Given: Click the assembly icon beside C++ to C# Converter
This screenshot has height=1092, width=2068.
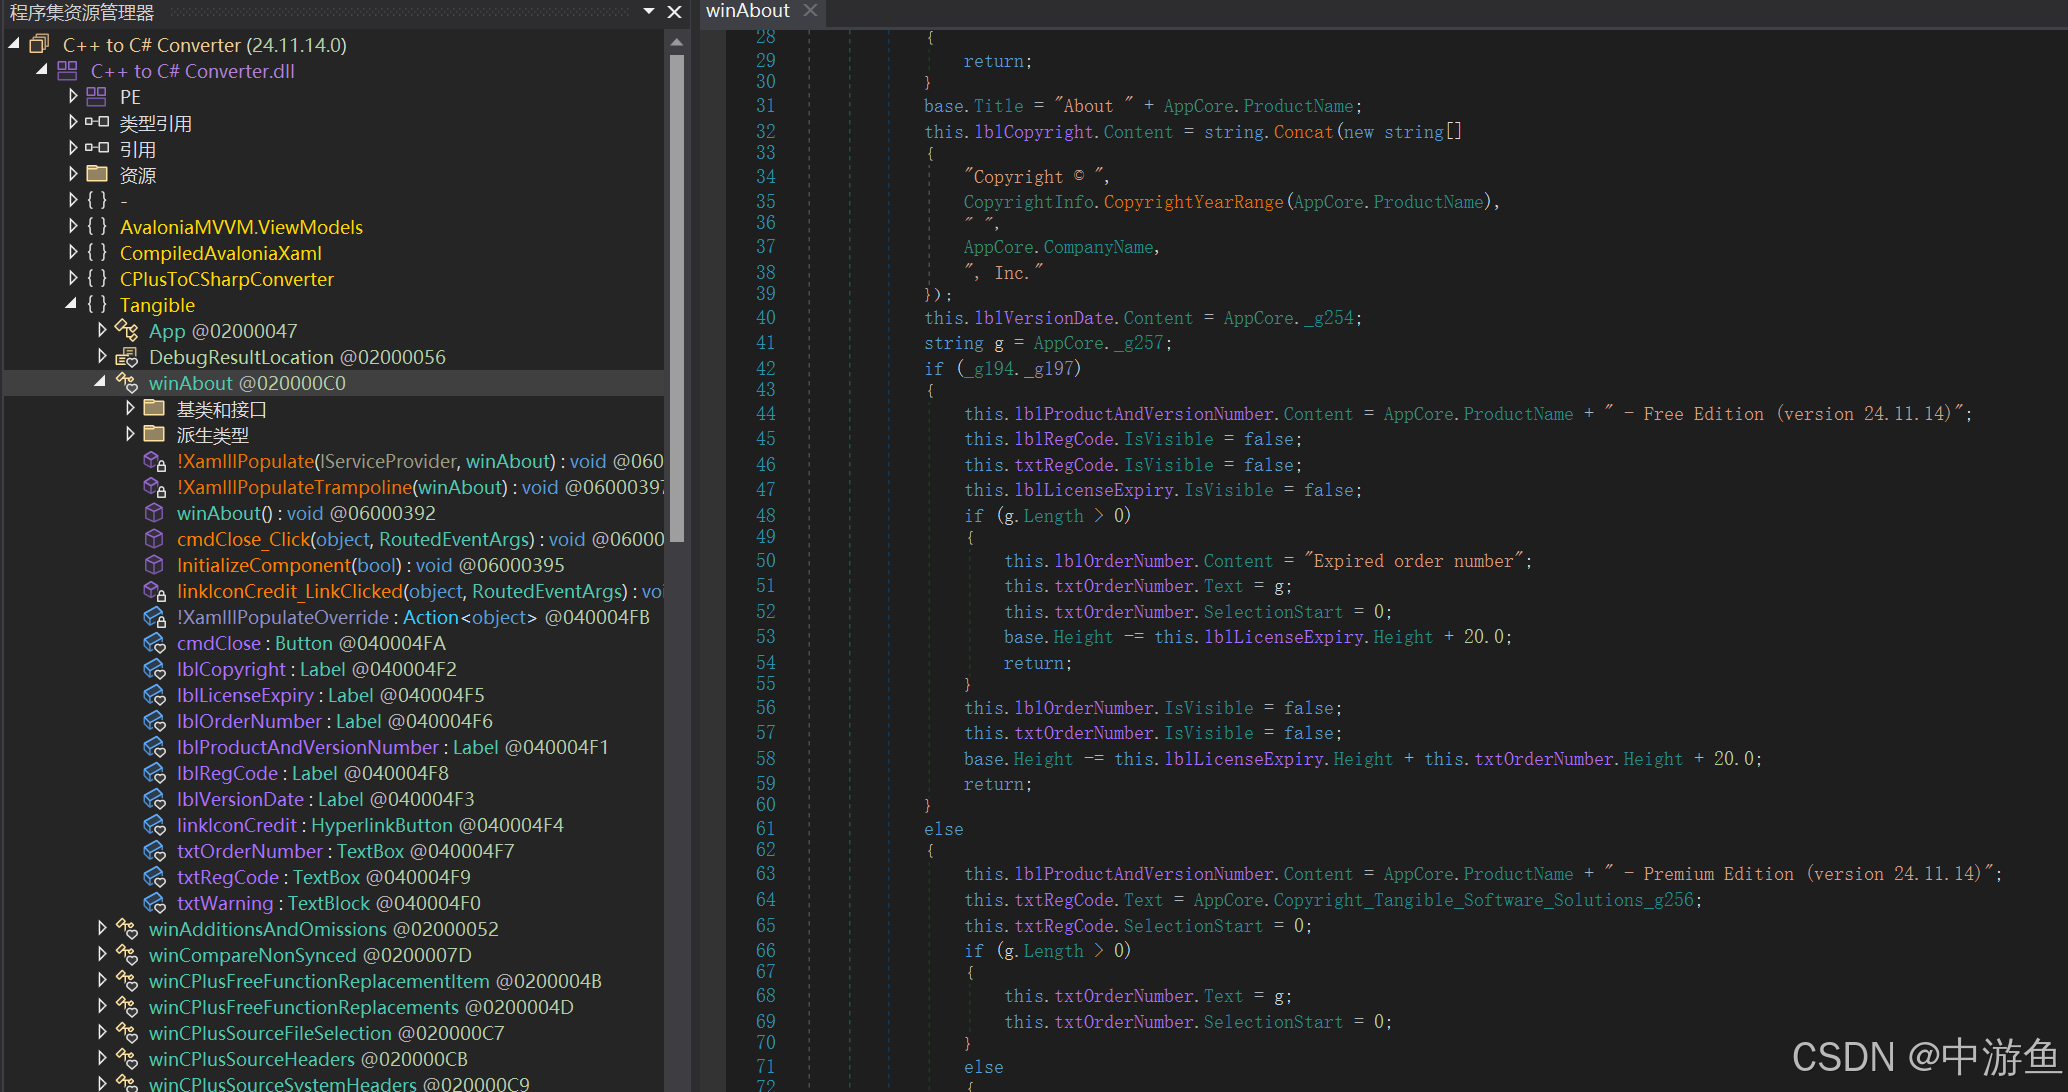Looking at the screenshot, I should pyautogui.click(x=39, y=45).
